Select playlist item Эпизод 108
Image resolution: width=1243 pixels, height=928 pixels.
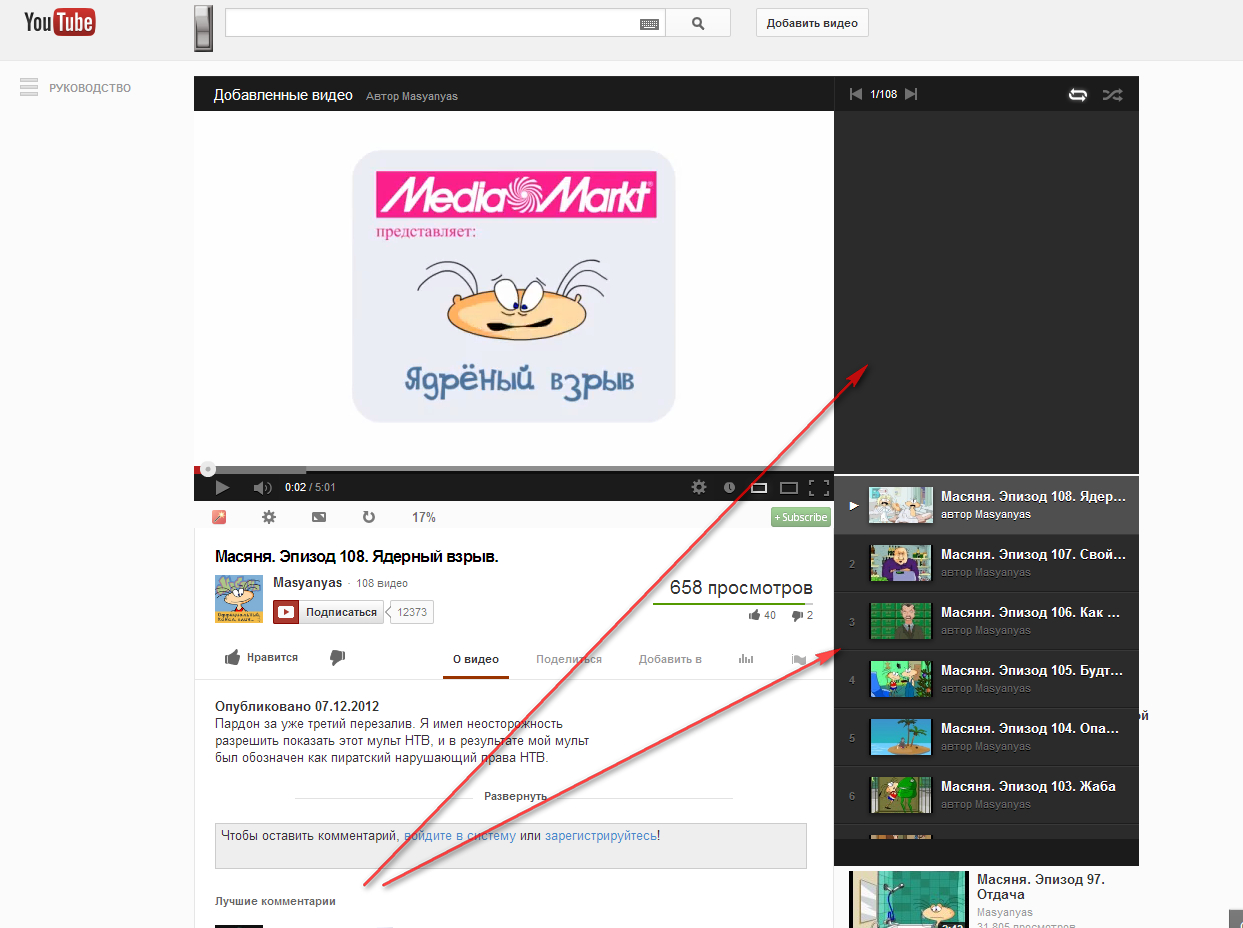click(x=986, y=505)
